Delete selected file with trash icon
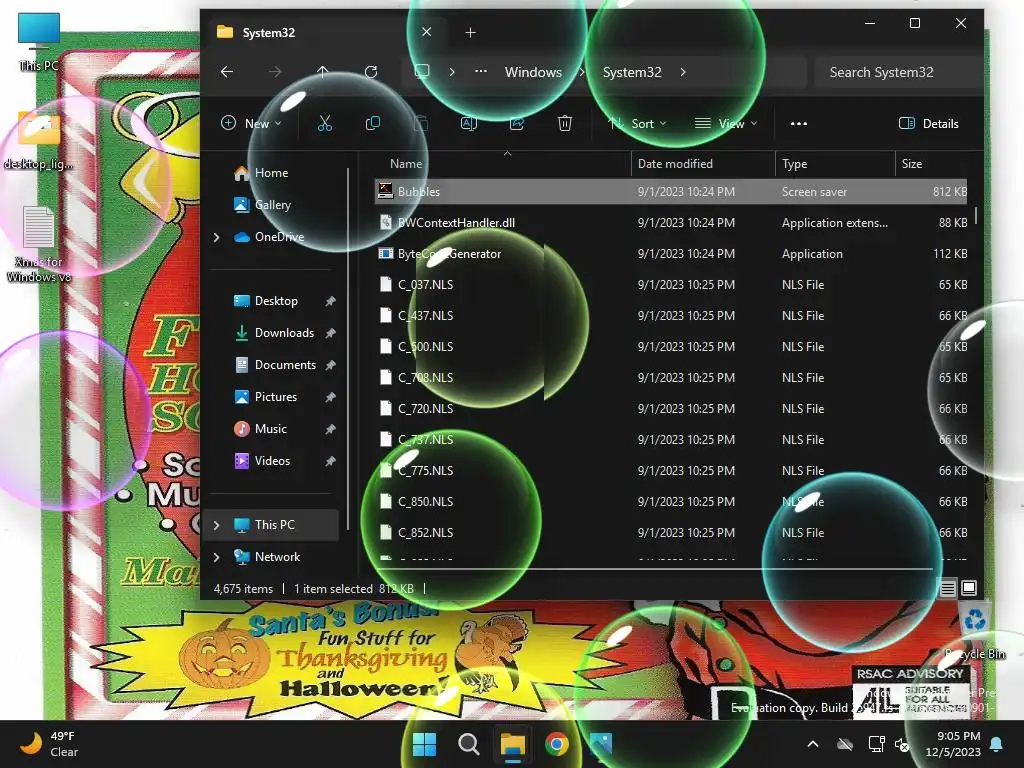The width and height of the screenshot is (1024, 768). pos(565,123)
